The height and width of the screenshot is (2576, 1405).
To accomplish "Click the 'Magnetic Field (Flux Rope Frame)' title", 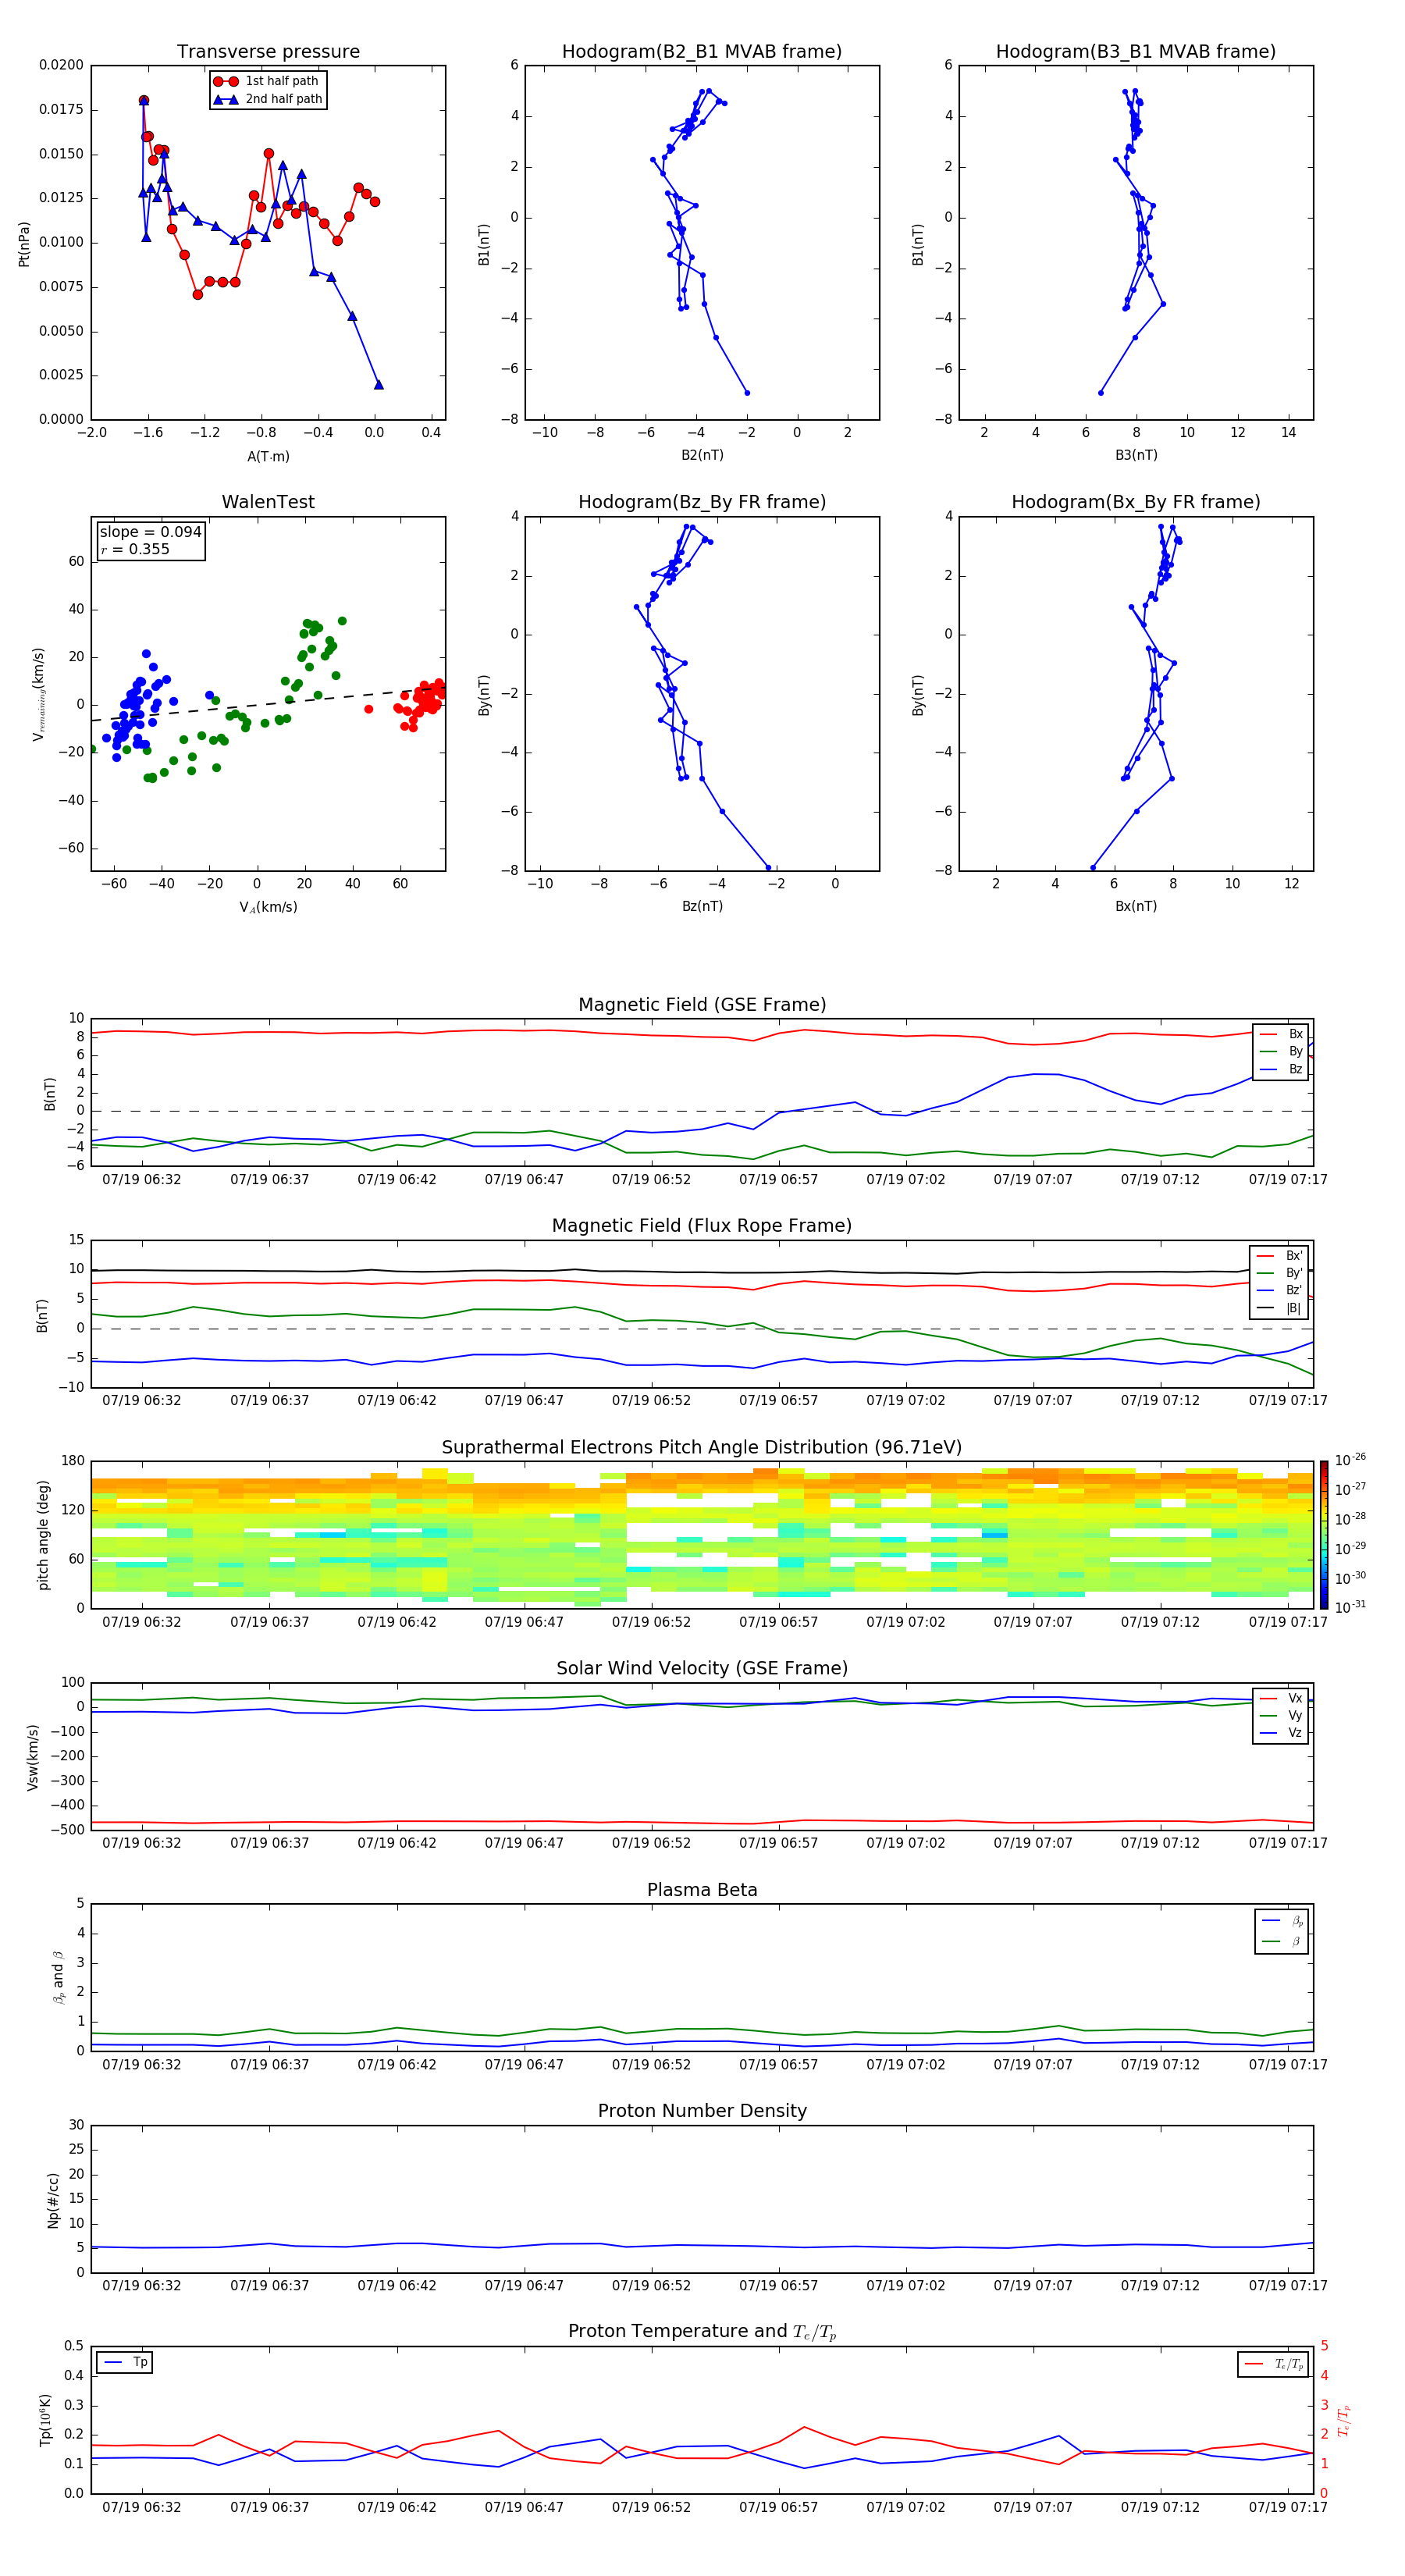I will coord(702,1226).
